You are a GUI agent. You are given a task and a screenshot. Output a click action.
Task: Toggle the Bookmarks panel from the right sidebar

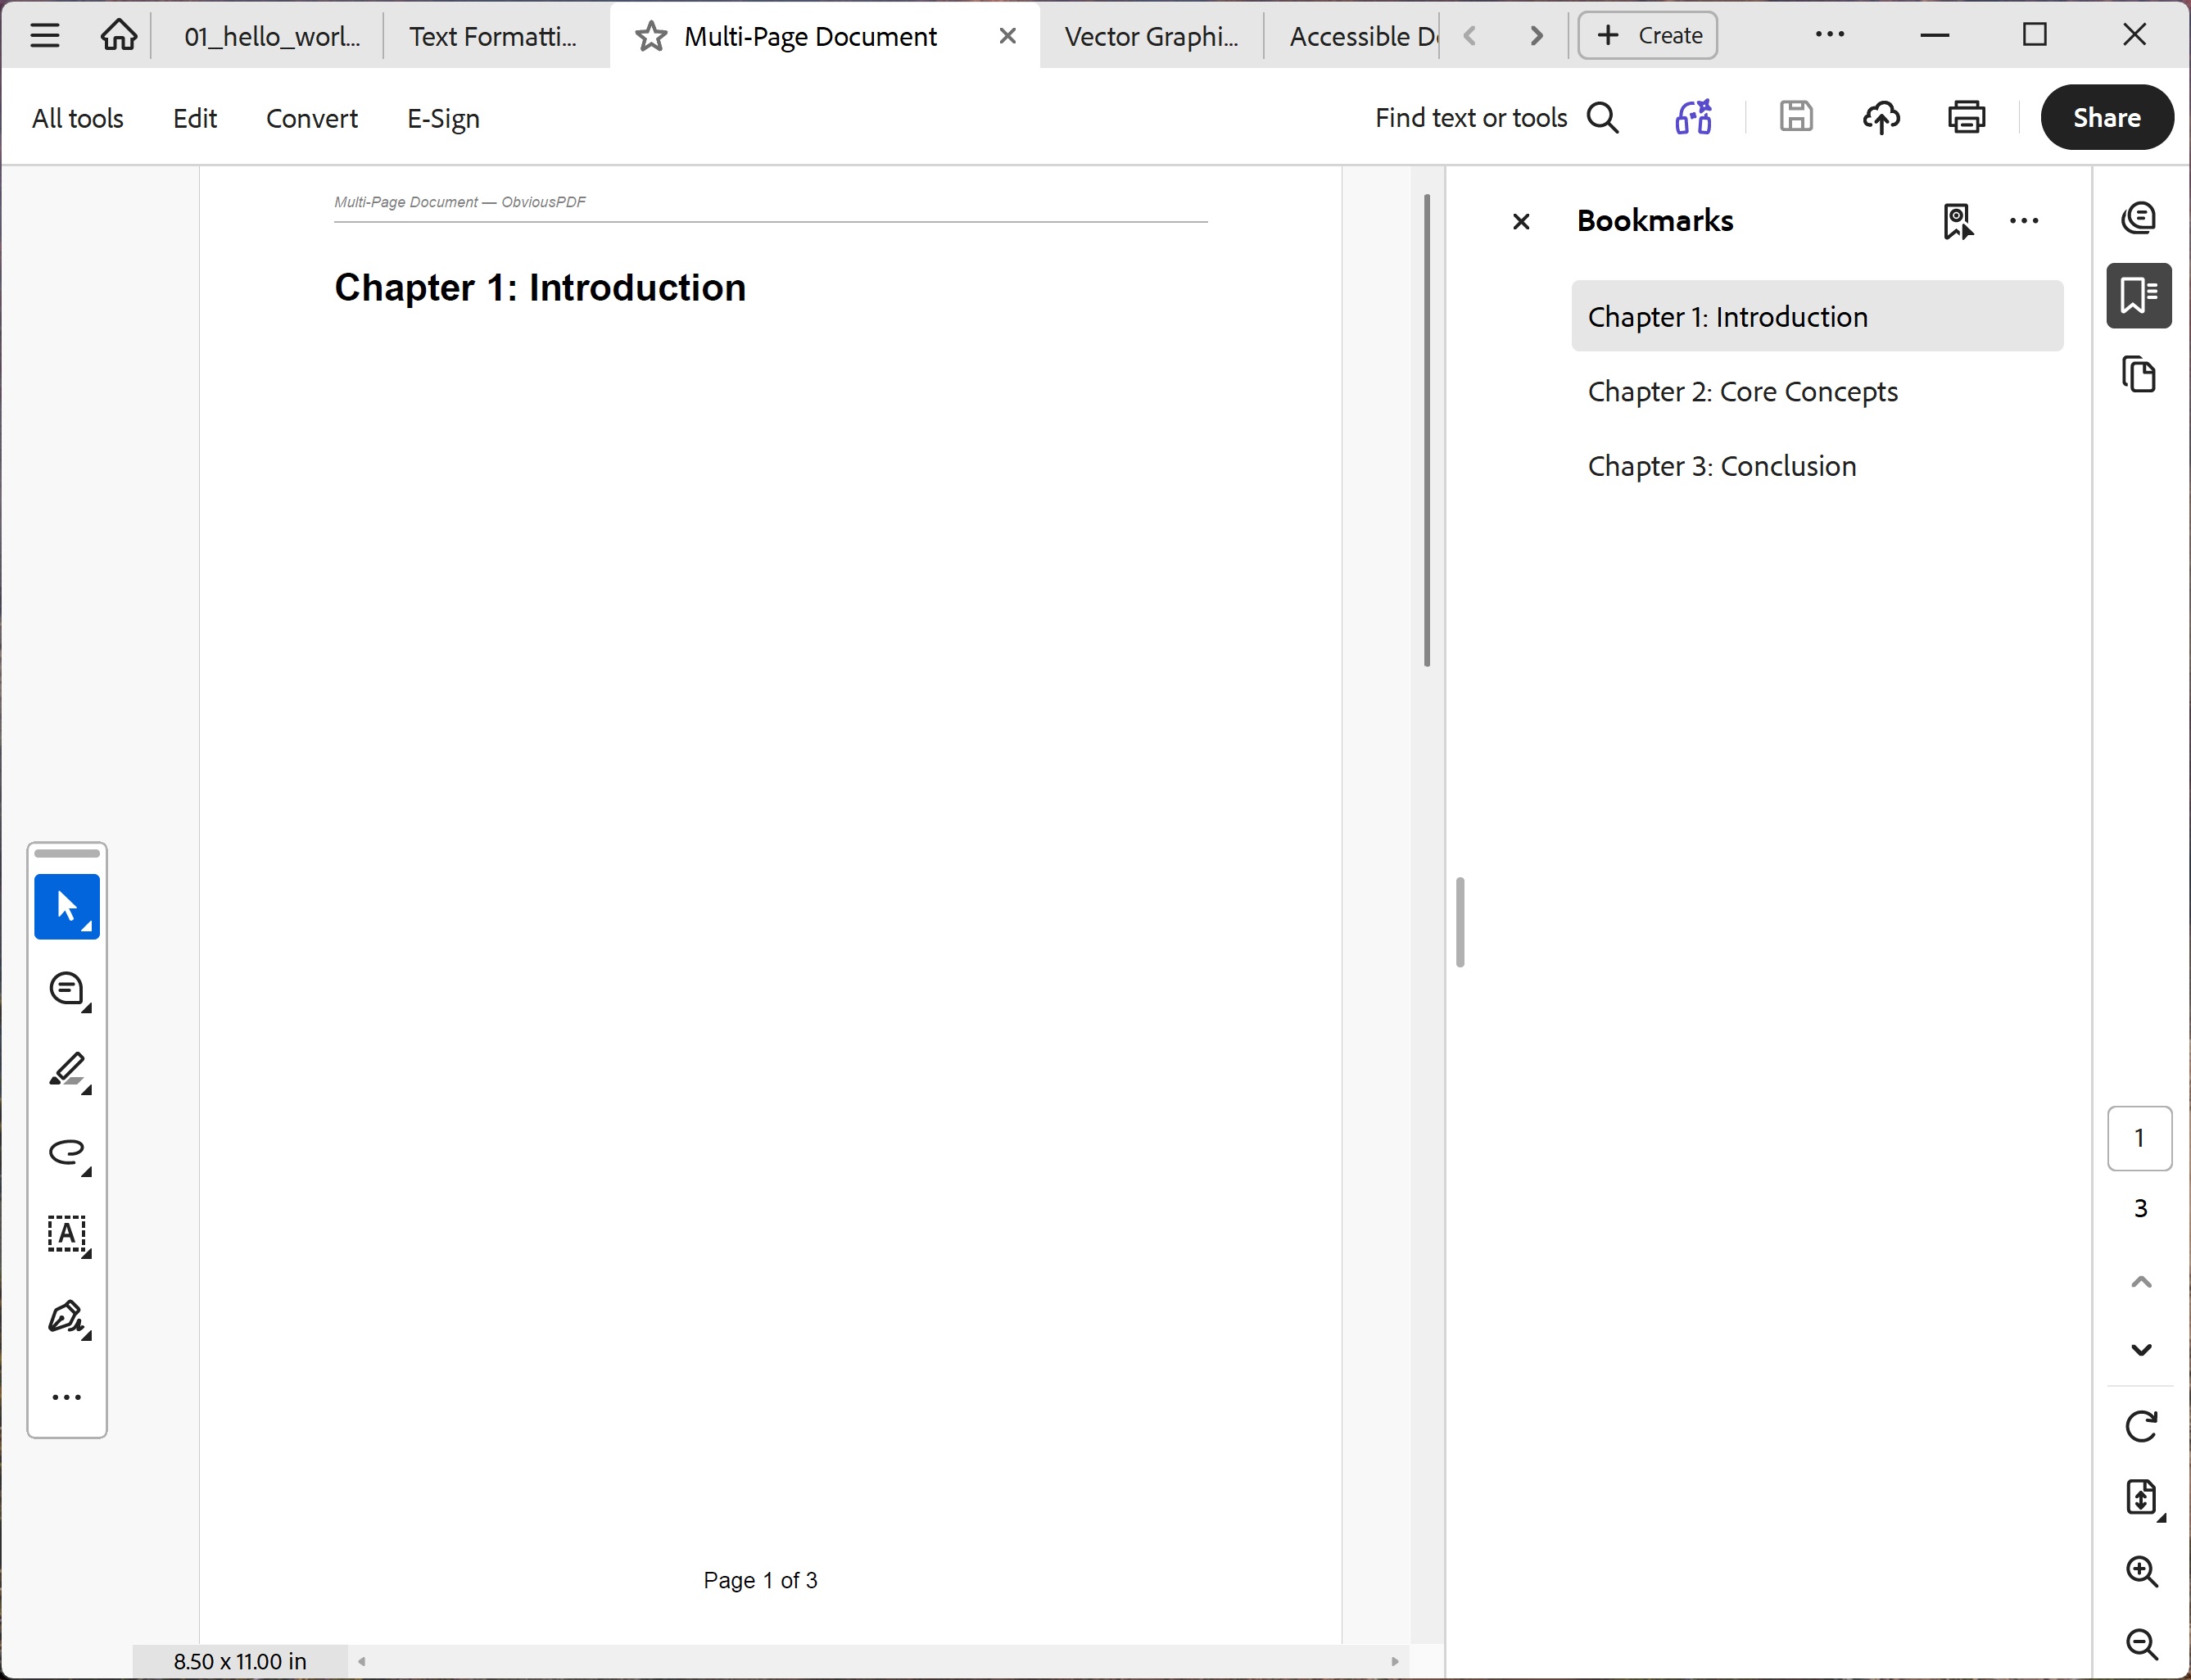pos(2139,294)
